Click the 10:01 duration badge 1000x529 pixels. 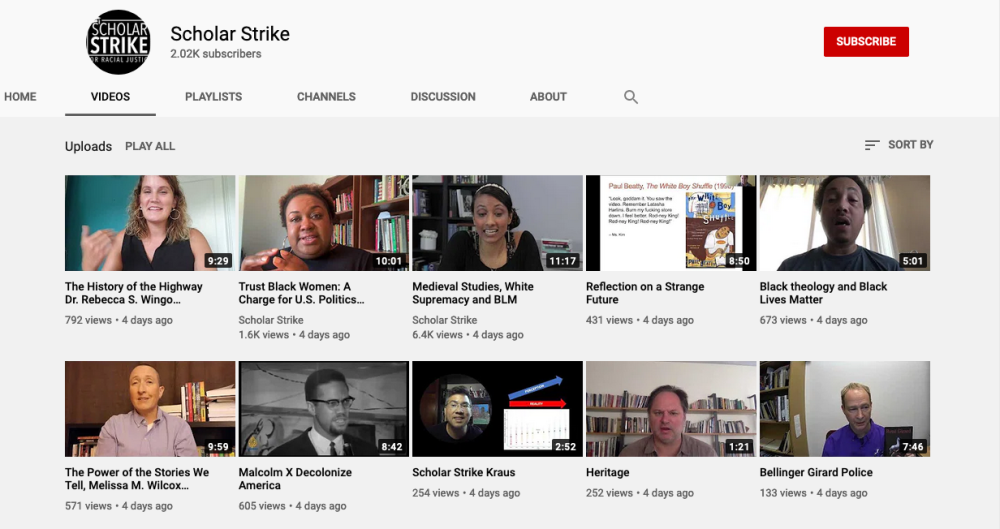388,260
